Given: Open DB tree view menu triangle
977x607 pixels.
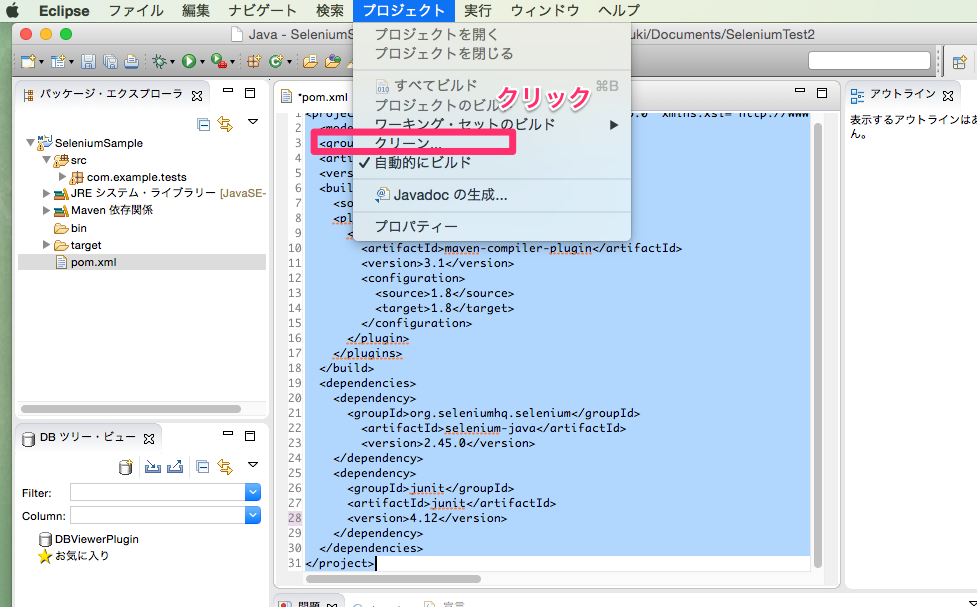Looking at the screenshot, I should [x=252, y=464].
